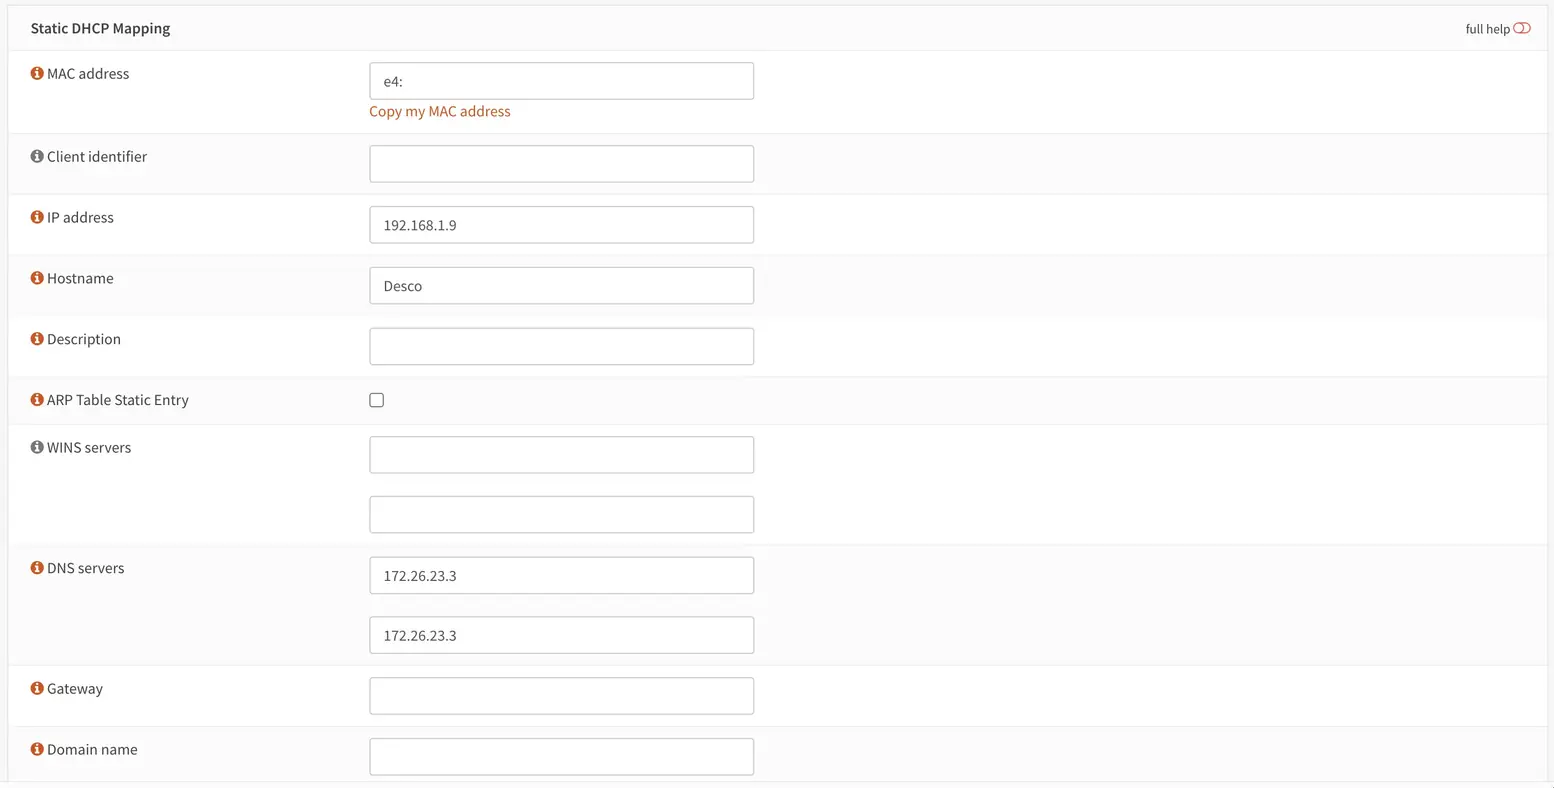The image size is (1554, 788).
Task: Show help for ARP Table Static Entry
Action: [x=37, y=399]
